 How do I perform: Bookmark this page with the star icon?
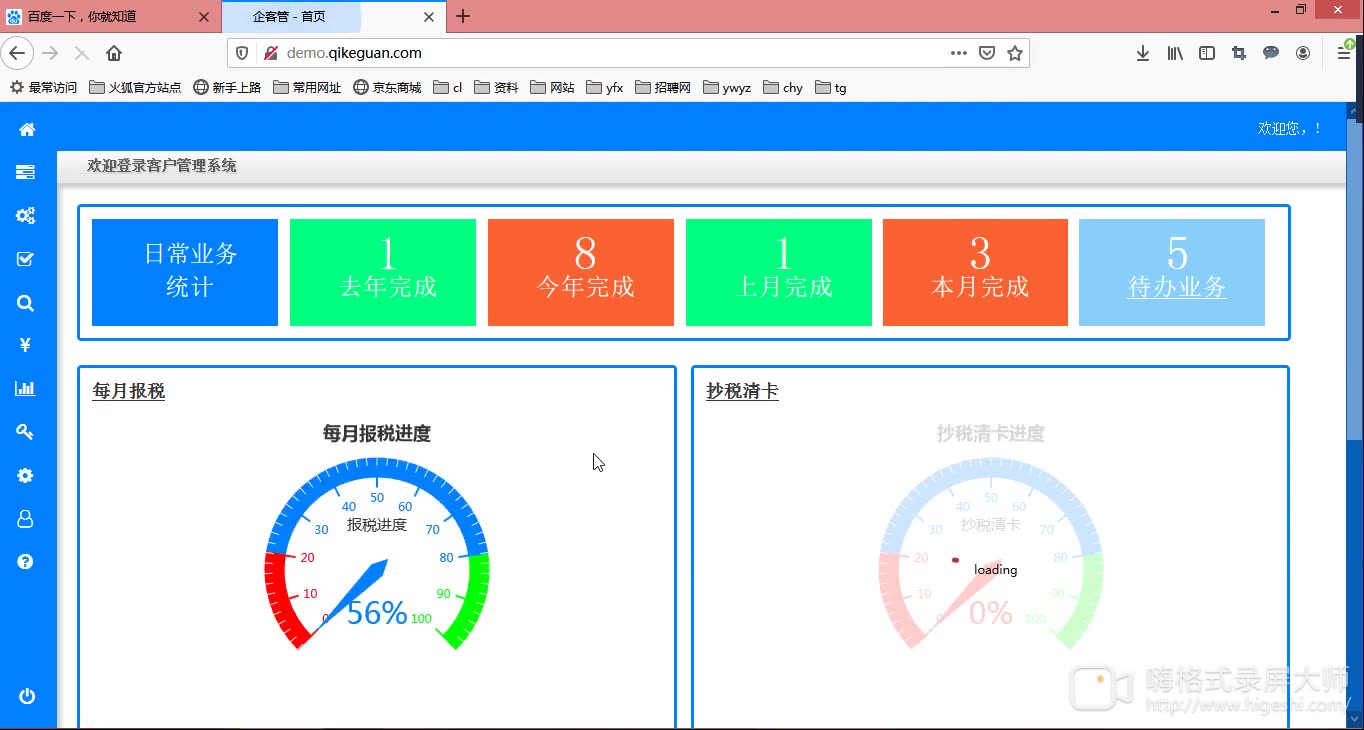pyautogui.click(x=1015, y=53)
